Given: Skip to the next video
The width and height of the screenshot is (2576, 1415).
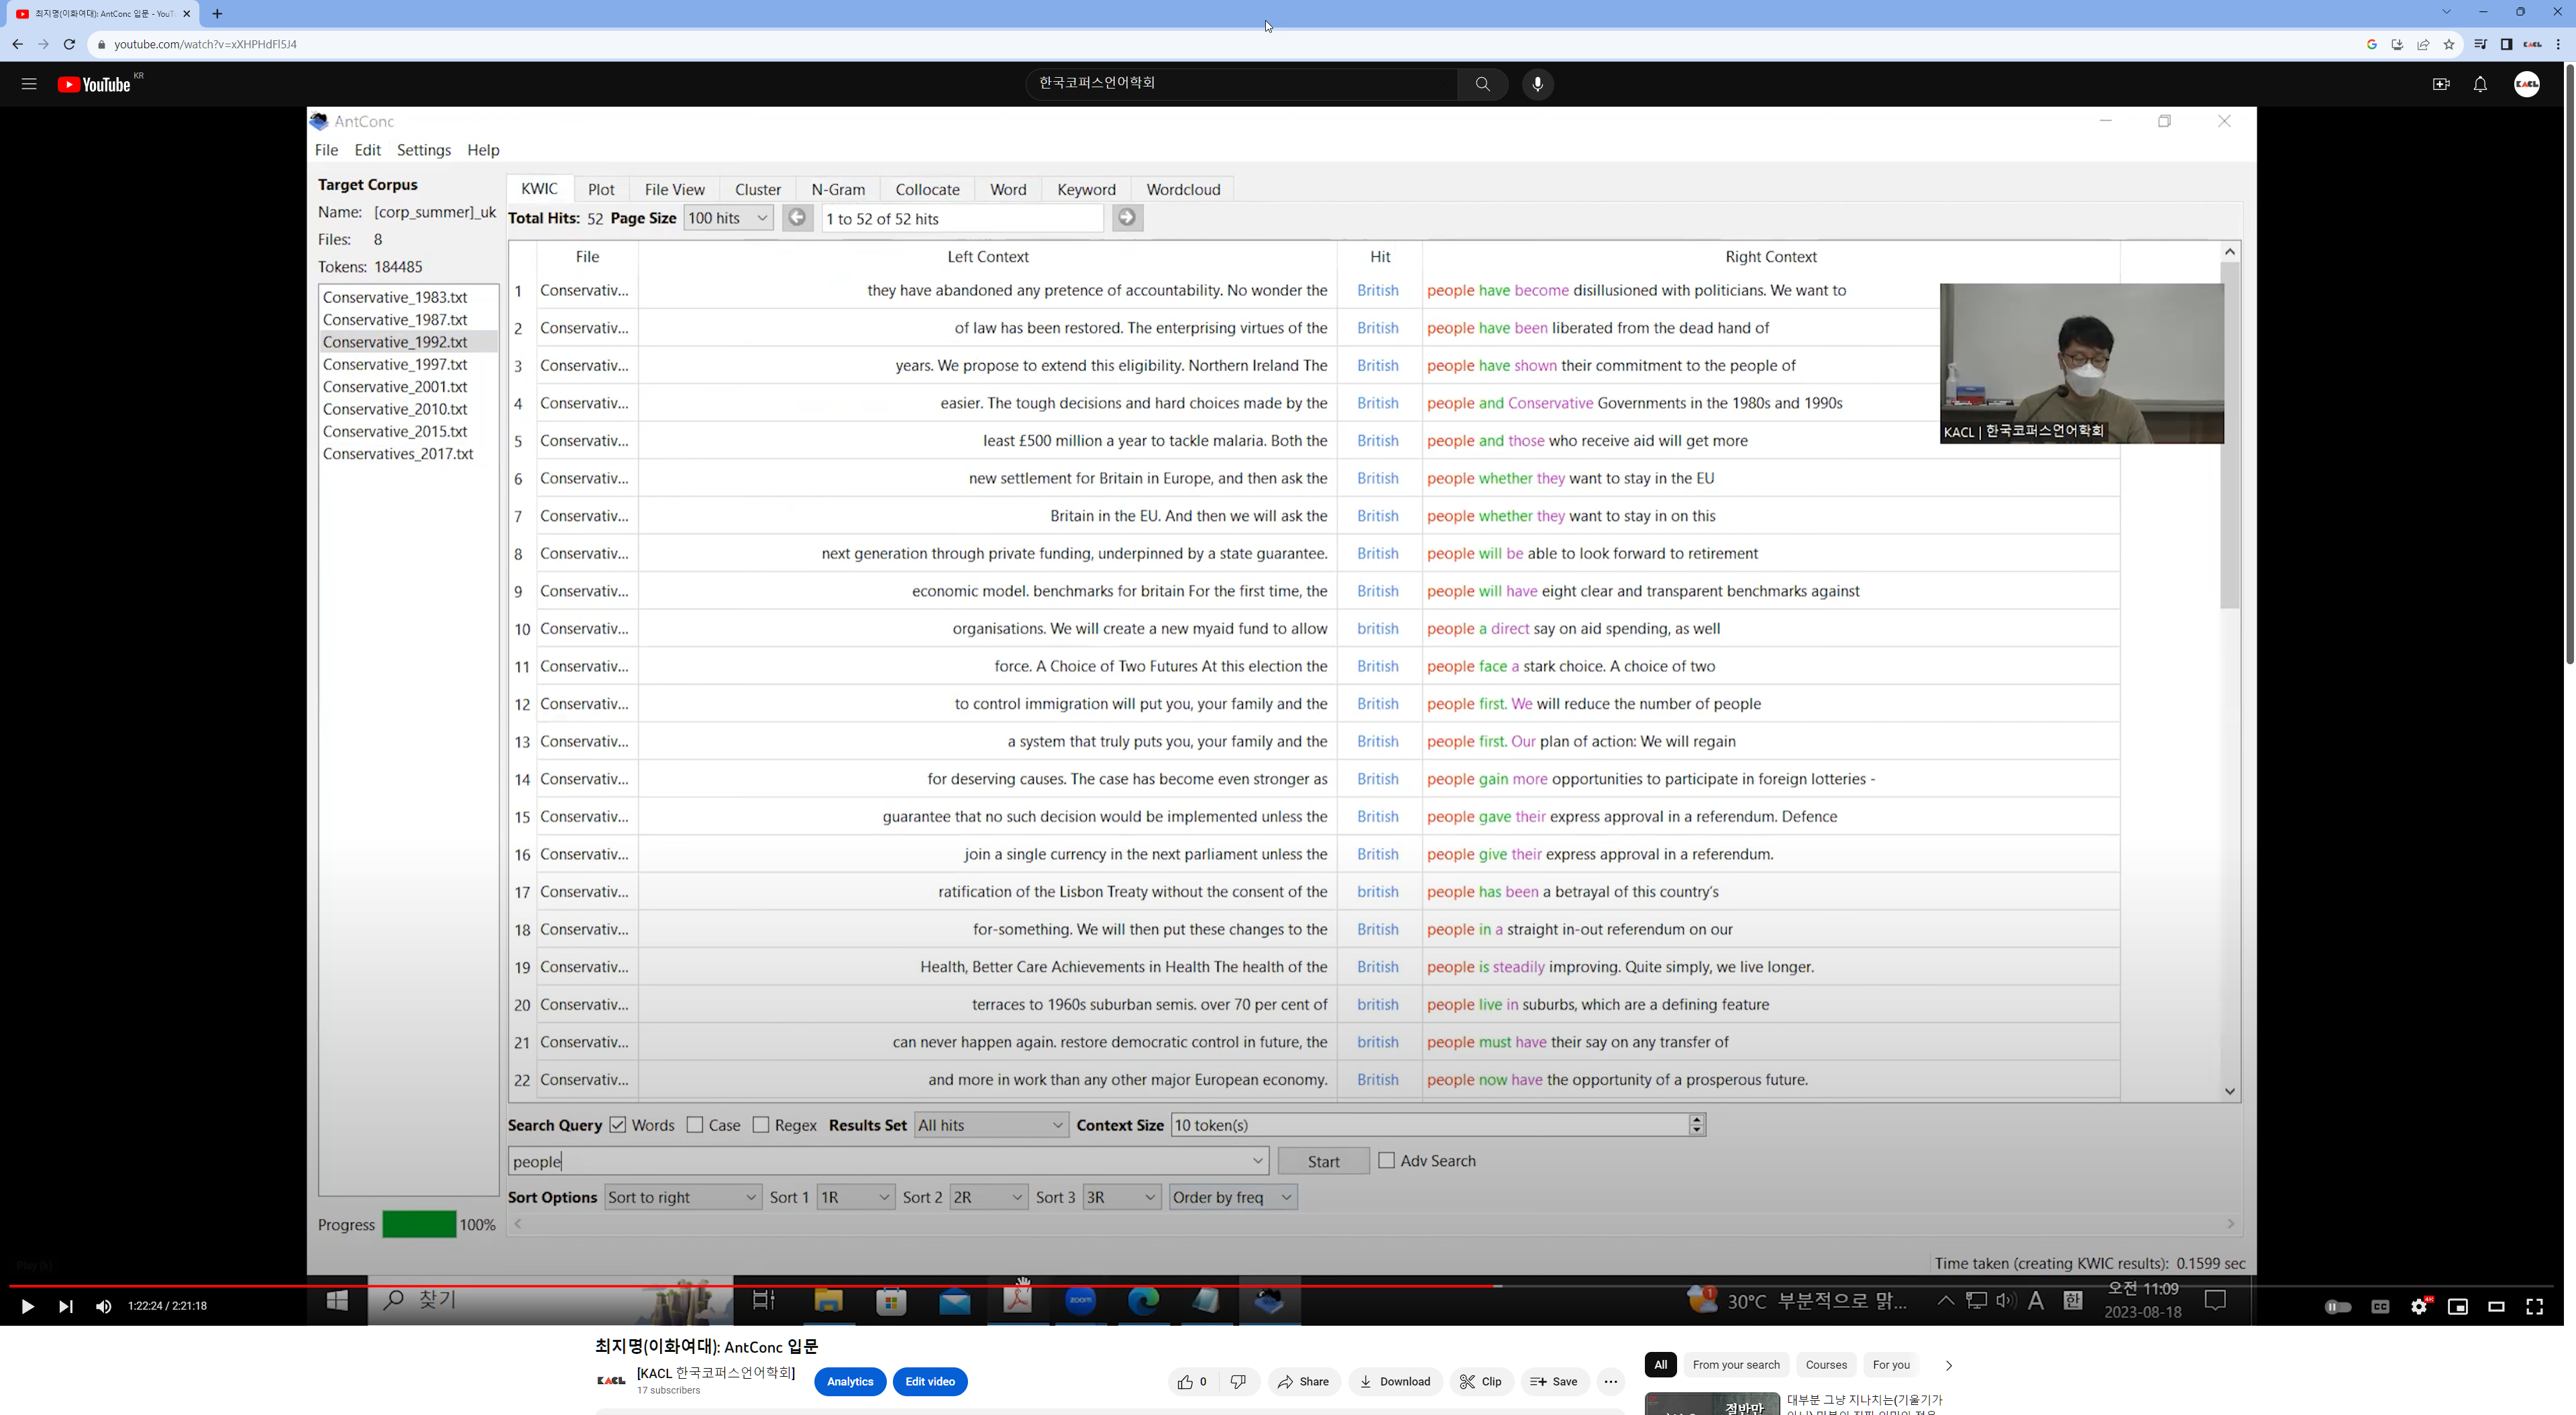Looking at the screenshot, I should (x=65, y=1306).
